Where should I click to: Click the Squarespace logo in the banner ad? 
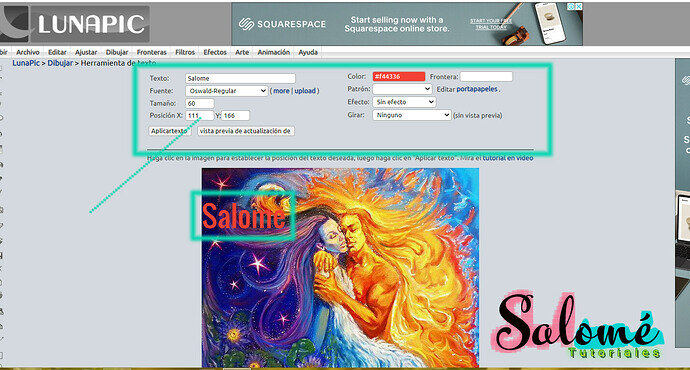[282, 24]
